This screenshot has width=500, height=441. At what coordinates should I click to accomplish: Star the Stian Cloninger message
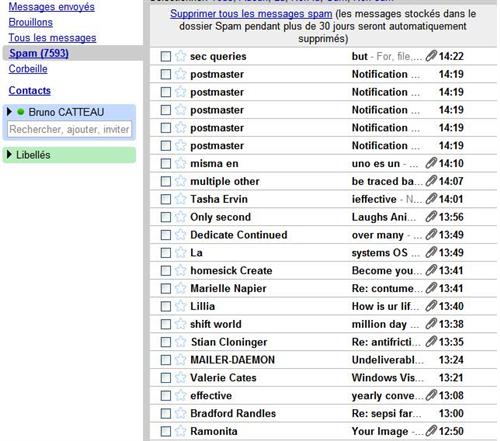coord(180,342)
